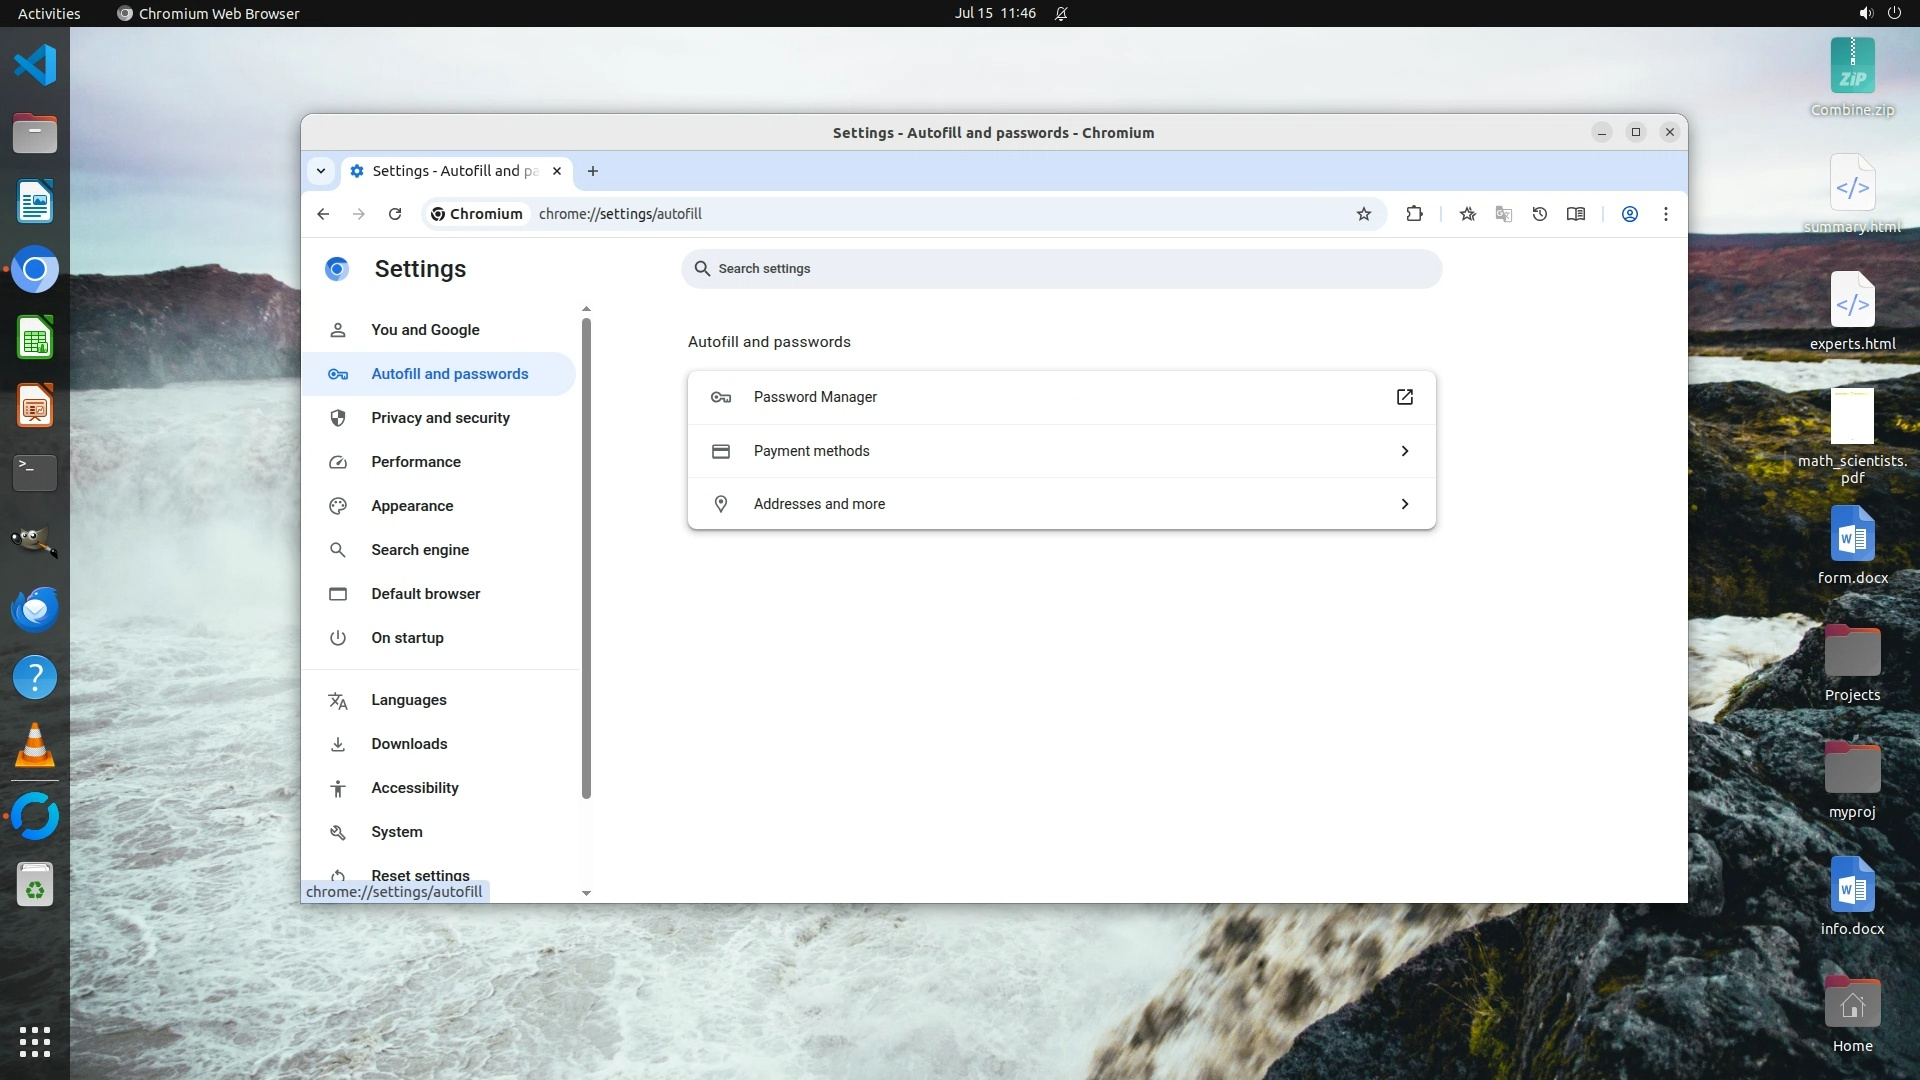Image resolution: width=1920 pixels, height=1080 pixels.
Task: Click the Search settings field
Action: point(1060,269)
